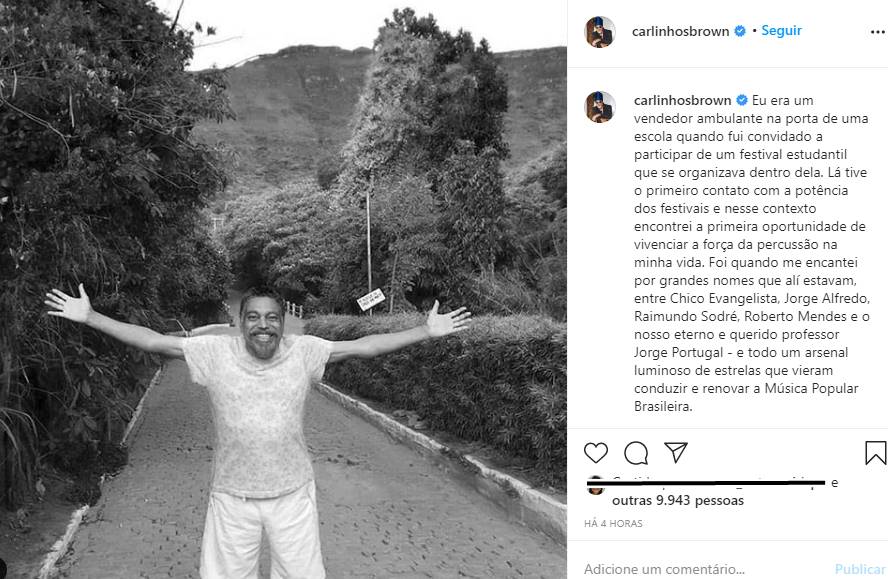Click the post caption text

point(751,253)
